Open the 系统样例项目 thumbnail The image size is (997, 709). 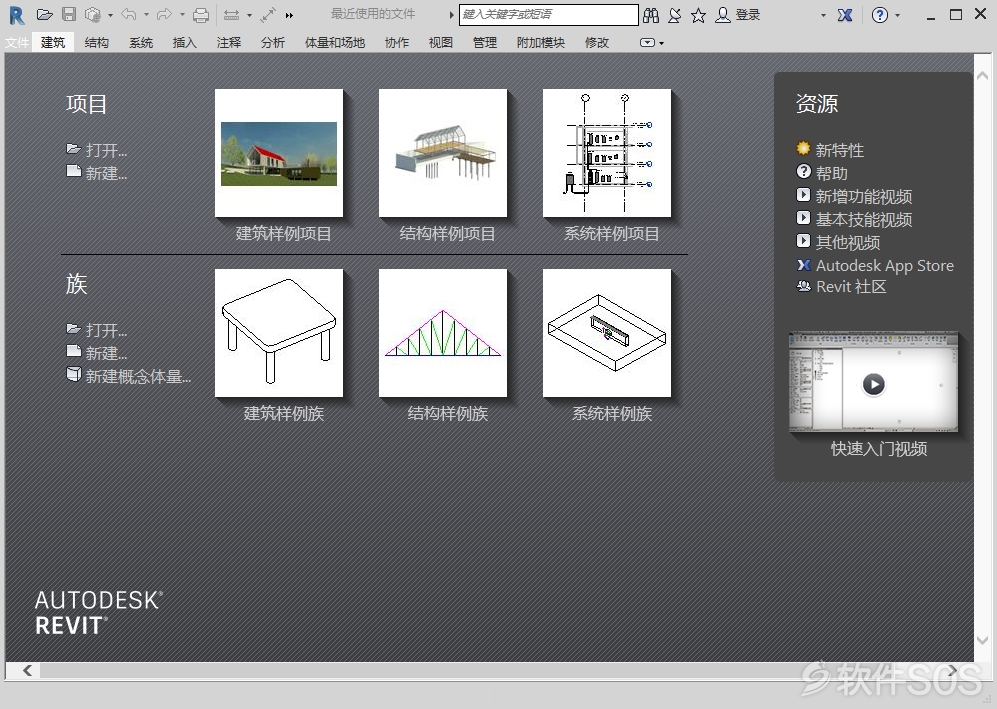[607, 153]
